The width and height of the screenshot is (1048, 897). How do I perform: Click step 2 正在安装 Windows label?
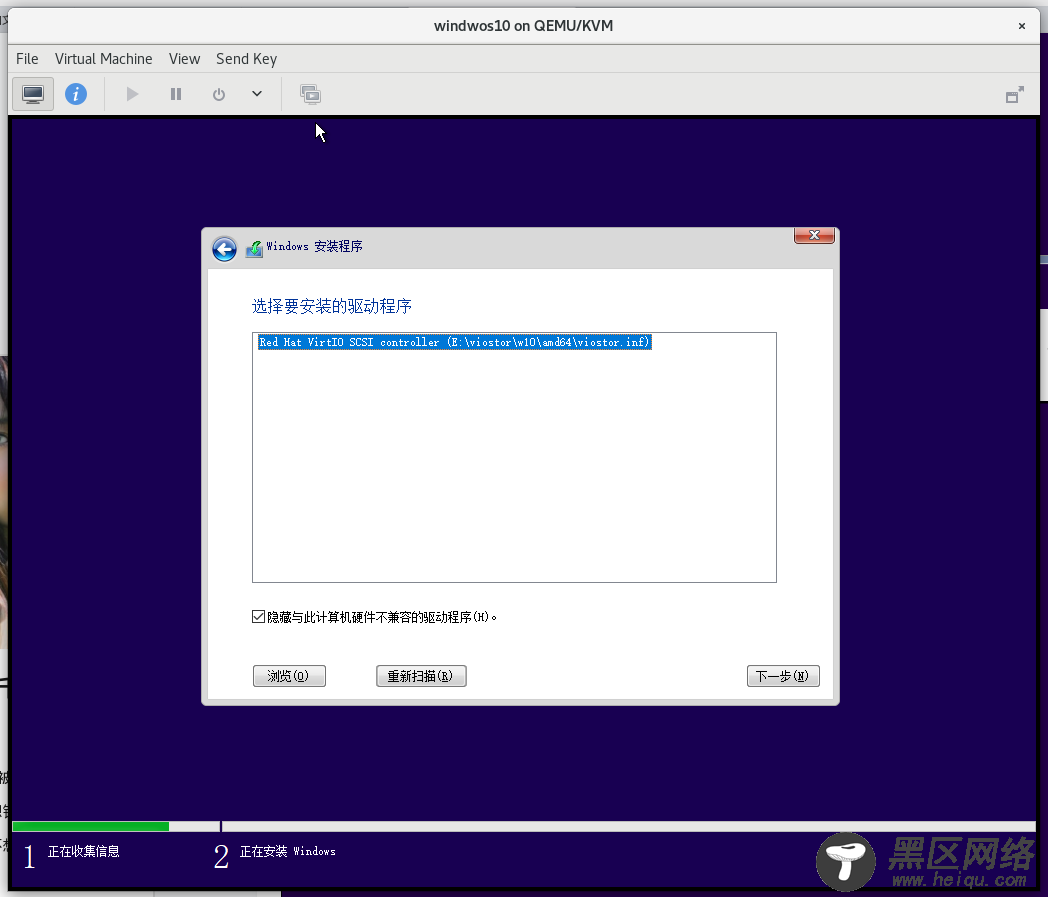287,852
